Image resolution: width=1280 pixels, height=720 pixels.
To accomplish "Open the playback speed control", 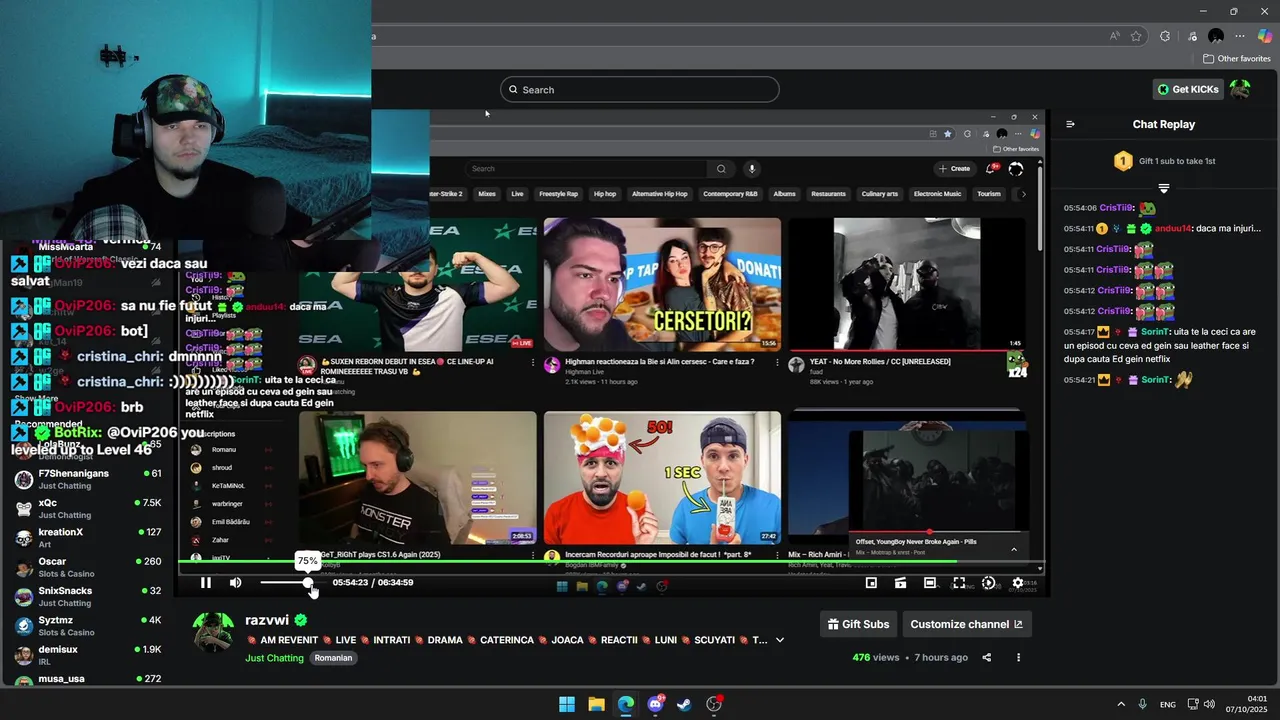I will pyautogui.click(x=989, y=583).
